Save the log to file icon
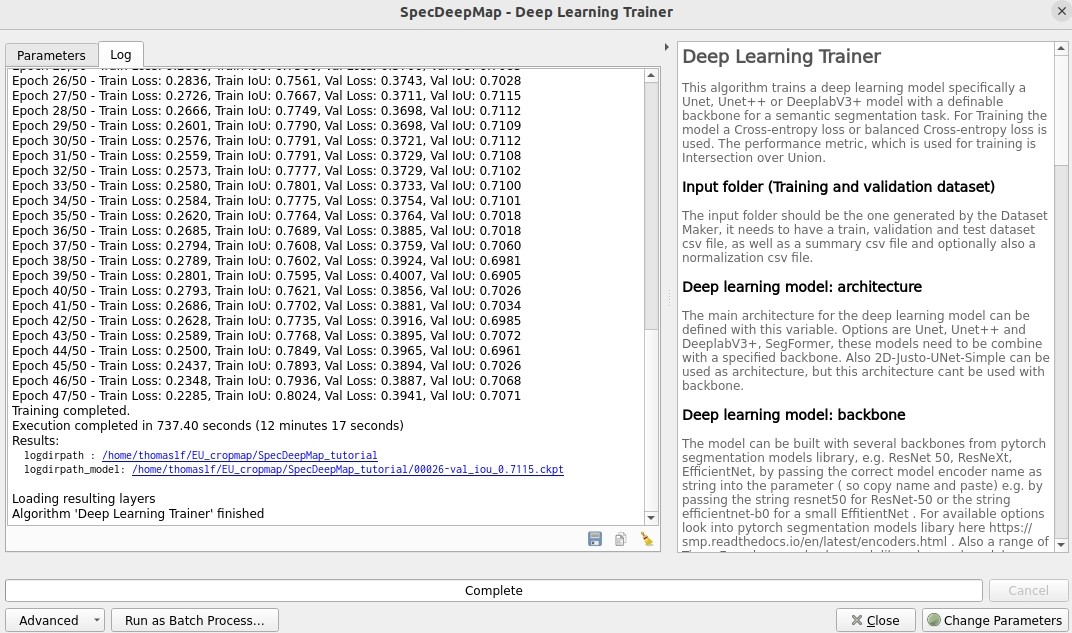Viewport: 1072px width, 633px height. (595, 539)
